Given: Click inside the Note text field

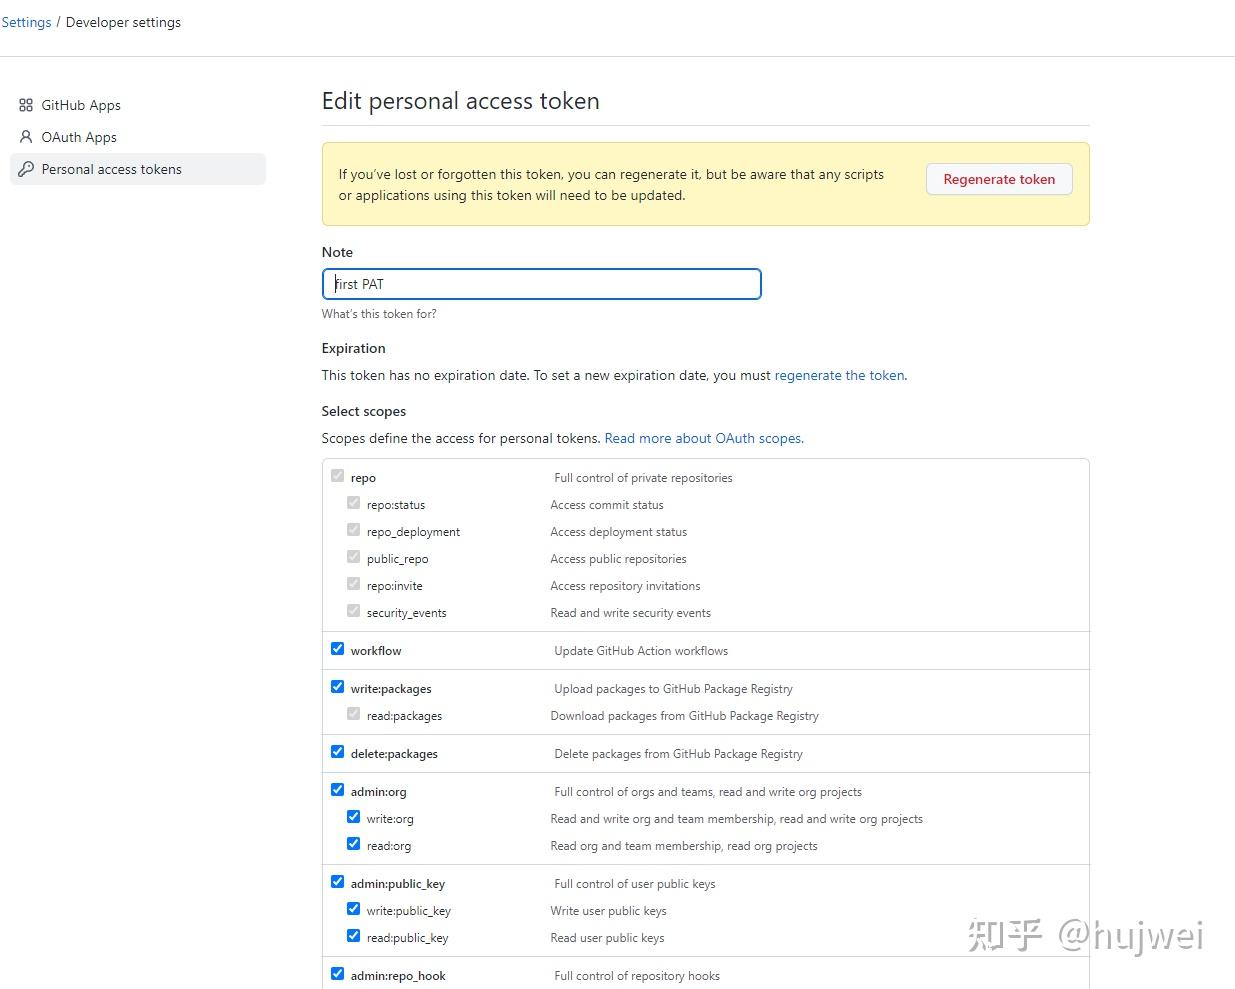Looking at the screenshot, I should tap(541, 284).
